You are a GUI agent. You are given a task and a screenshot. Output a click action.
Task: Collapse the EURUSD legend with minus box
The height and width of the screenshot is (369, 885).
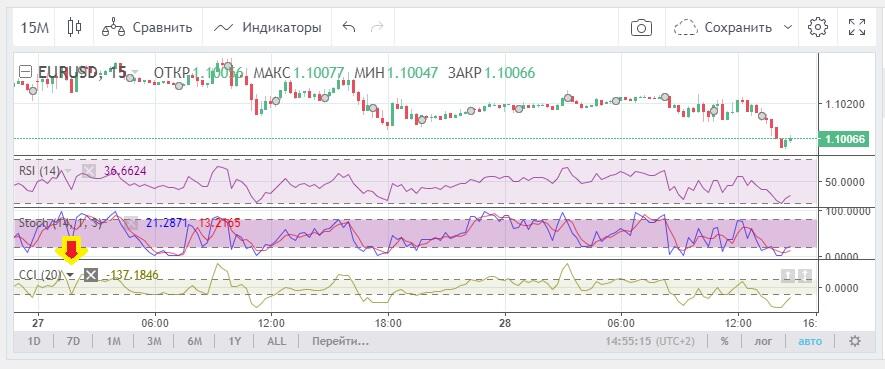[x=25, y=72]
